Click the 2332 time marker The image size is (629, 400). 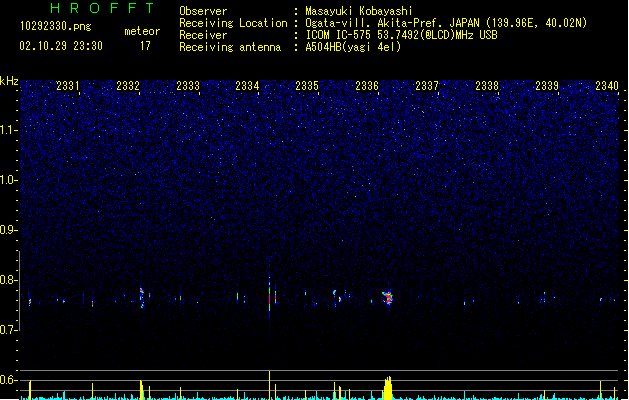coord(128,86)
